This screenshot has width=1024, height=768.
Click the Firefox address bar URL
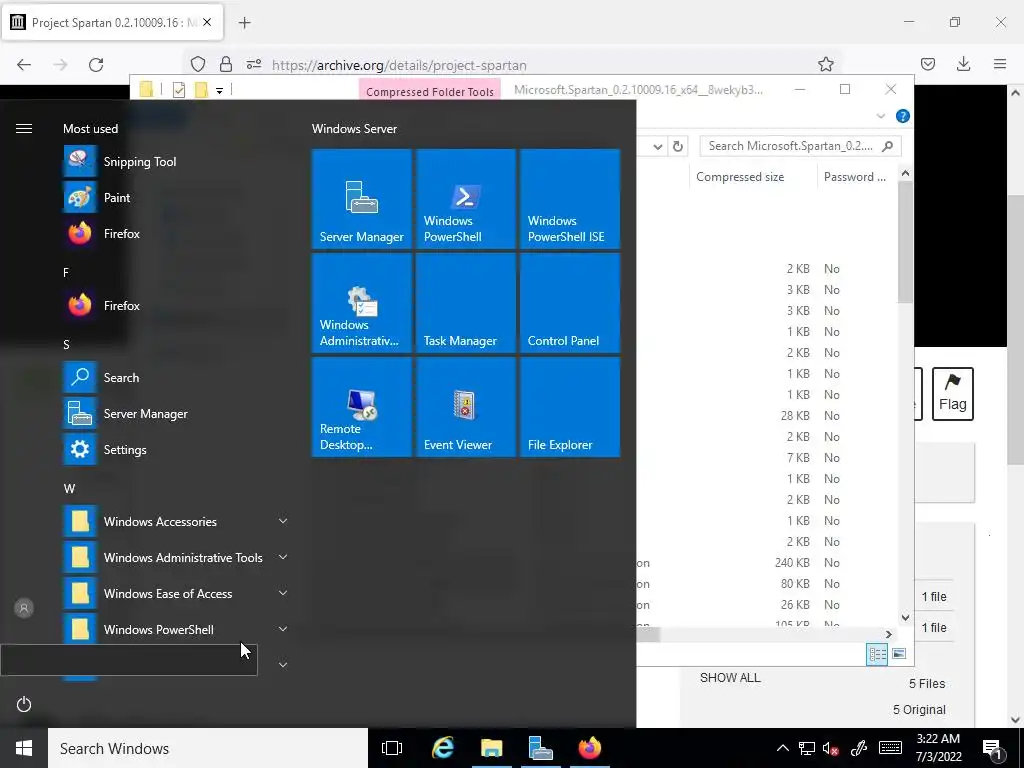coord(399,65)
